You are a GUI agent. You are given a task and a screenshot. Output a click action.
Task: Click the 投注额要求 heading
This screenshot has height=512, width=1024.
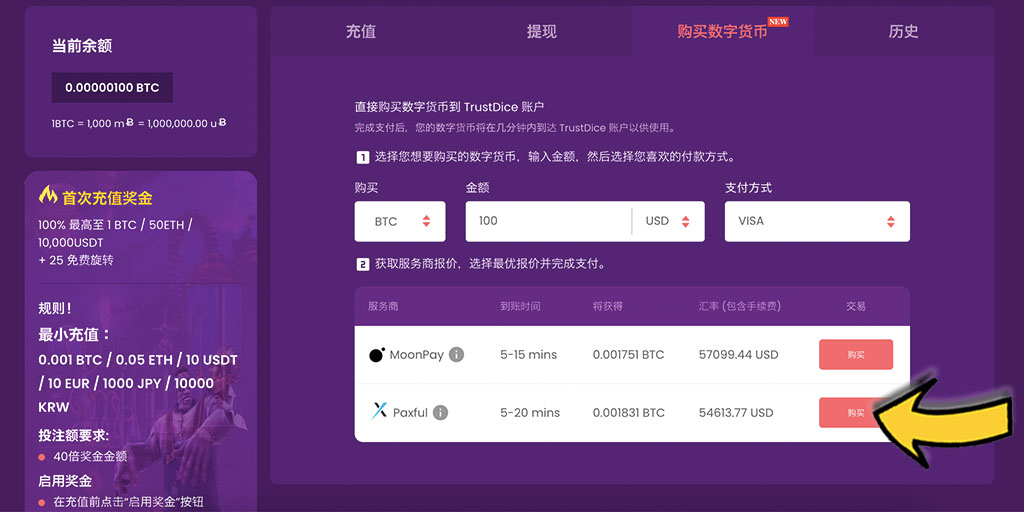click(x=73, y=436)
